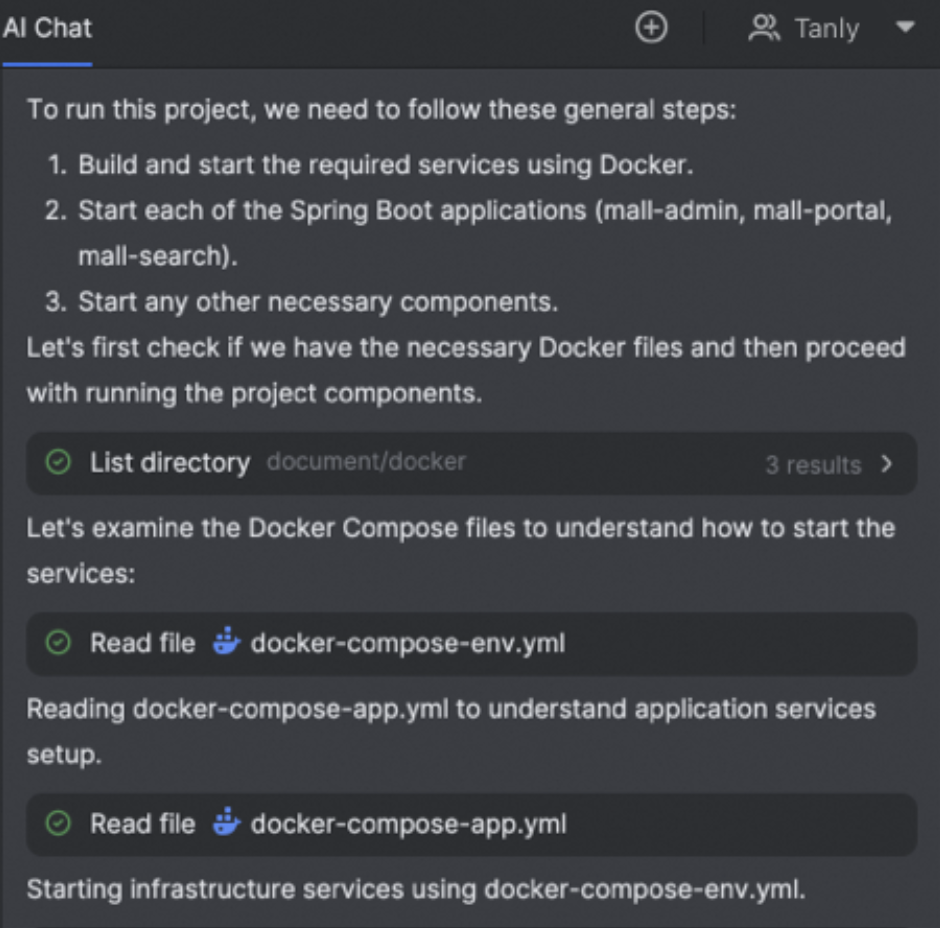Click the List directory label
Screen dimensions: 940x928
(170, 463)
